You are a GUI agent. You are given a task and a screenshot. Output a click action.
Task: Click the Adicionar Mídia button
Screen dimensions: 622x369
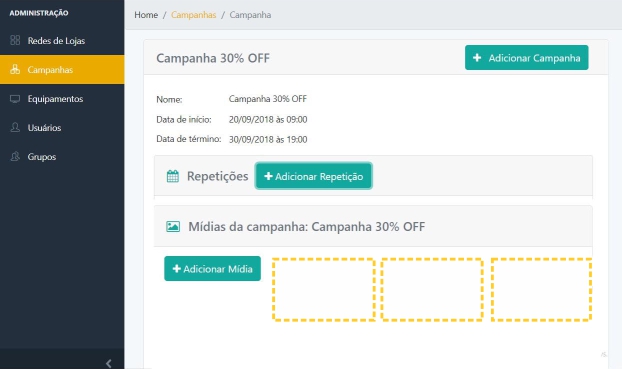coord(212,269)
